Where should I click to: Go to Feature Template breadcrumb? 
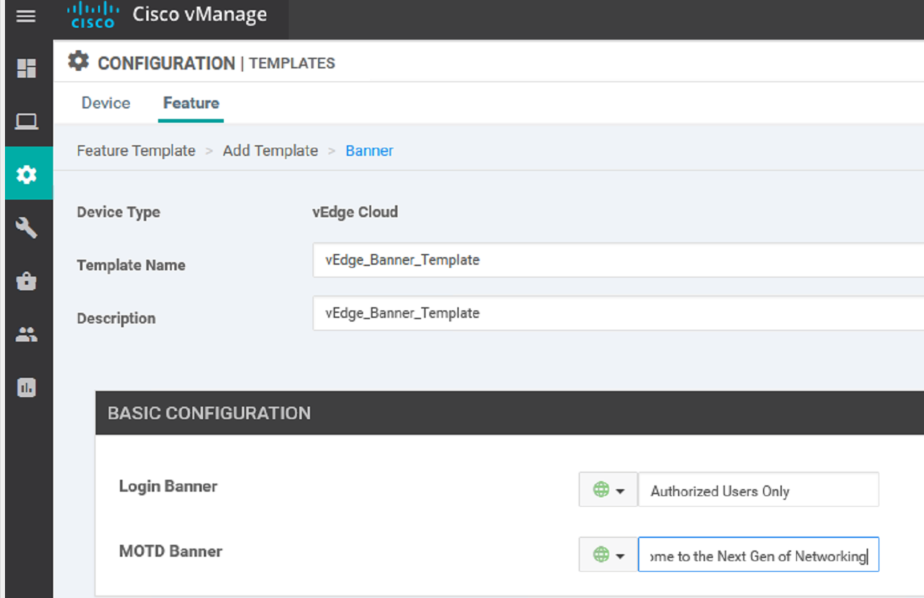tap(136, 151)
